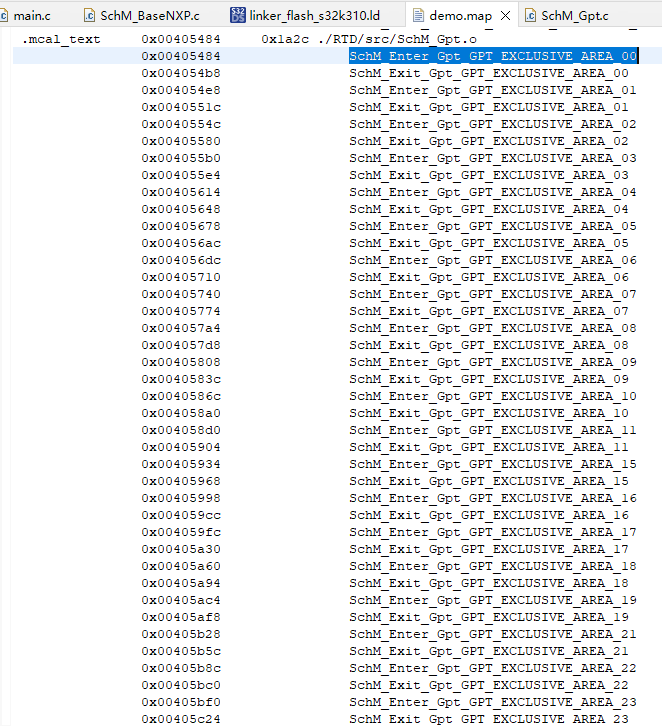
Task: Click SchM_Exit_Gpt_GPT_EXCLUSIVE_AREA_19 symbol
Action: pos(489,617)
